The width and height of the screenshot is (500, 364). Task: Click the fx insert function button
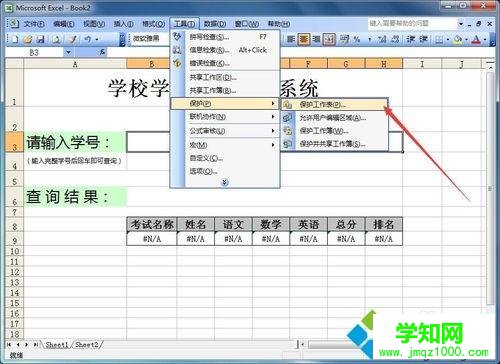[x=102, y=52]
